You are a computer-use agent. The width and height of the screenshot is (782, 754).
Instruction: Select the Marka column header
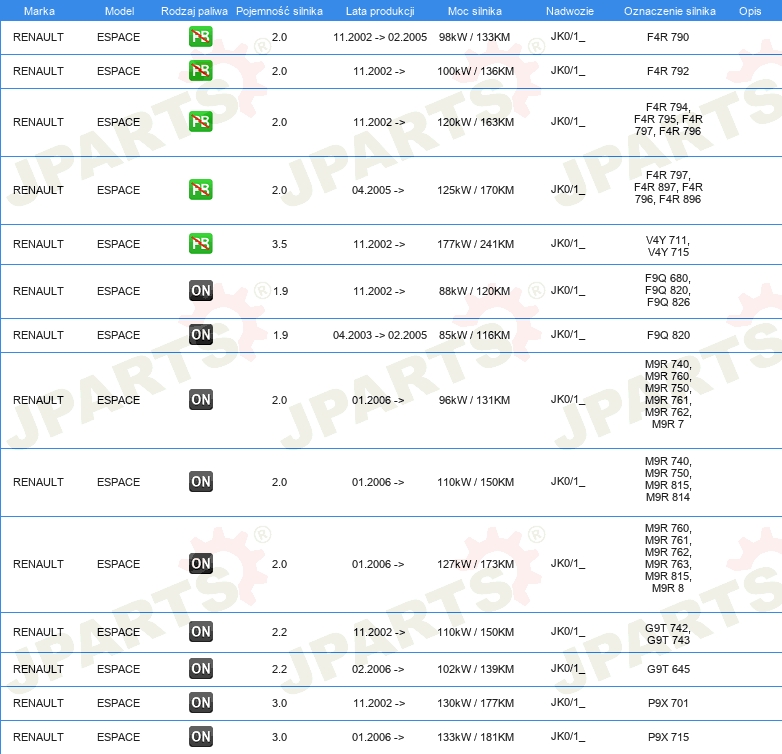tap(39, 11)
